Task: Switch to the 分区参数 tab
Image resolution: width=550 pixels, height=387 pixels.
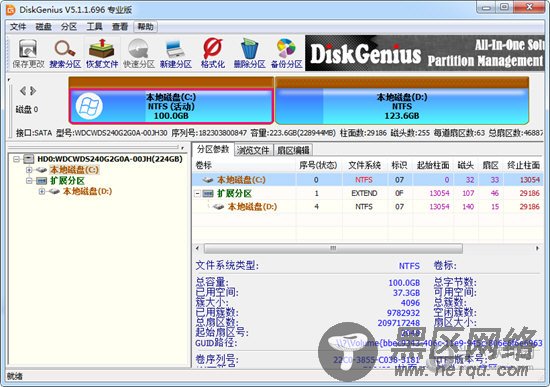Action: (213, 149)
